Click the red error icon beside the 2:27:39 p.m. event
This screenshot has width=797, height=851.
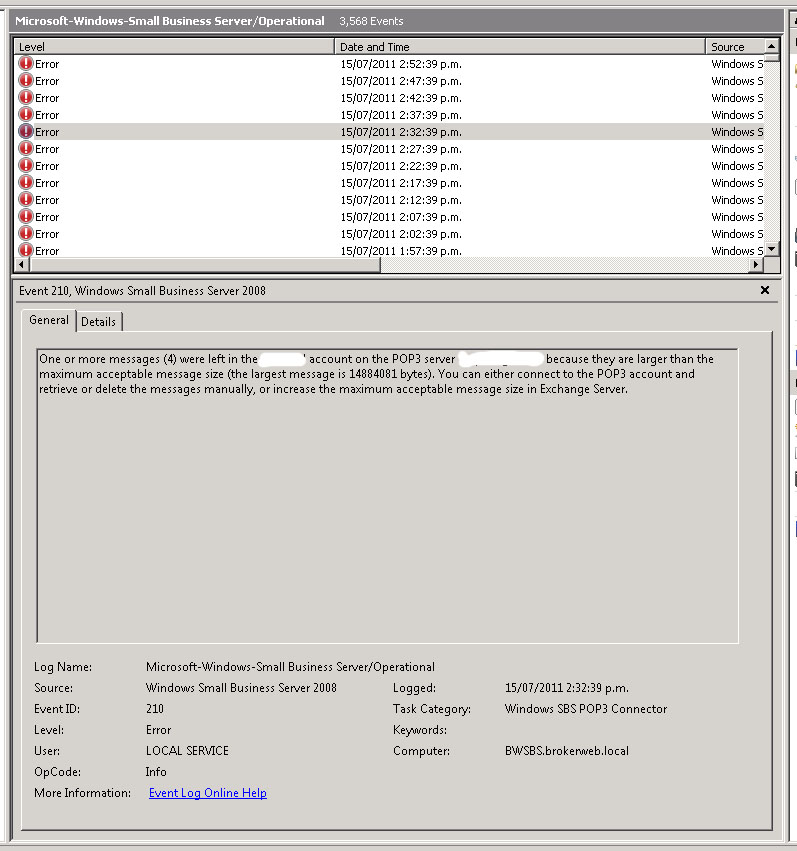[x=26, y=149]
